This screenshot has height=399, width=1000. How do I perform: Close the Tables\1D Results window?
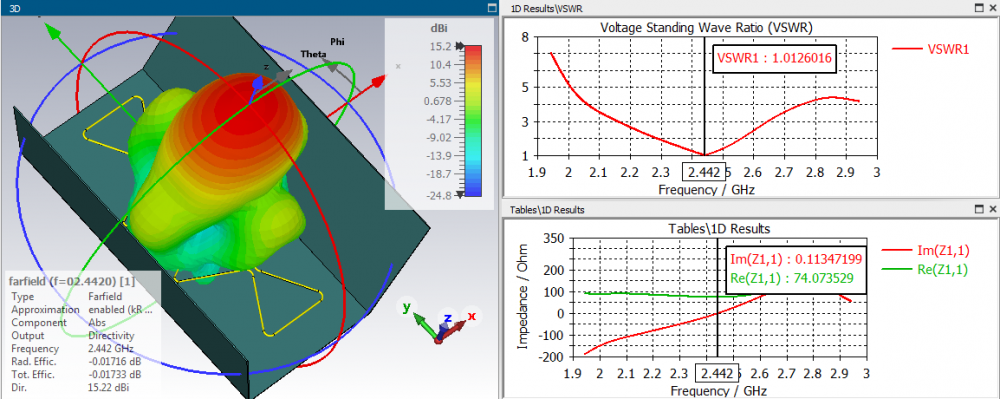(992, 209)
